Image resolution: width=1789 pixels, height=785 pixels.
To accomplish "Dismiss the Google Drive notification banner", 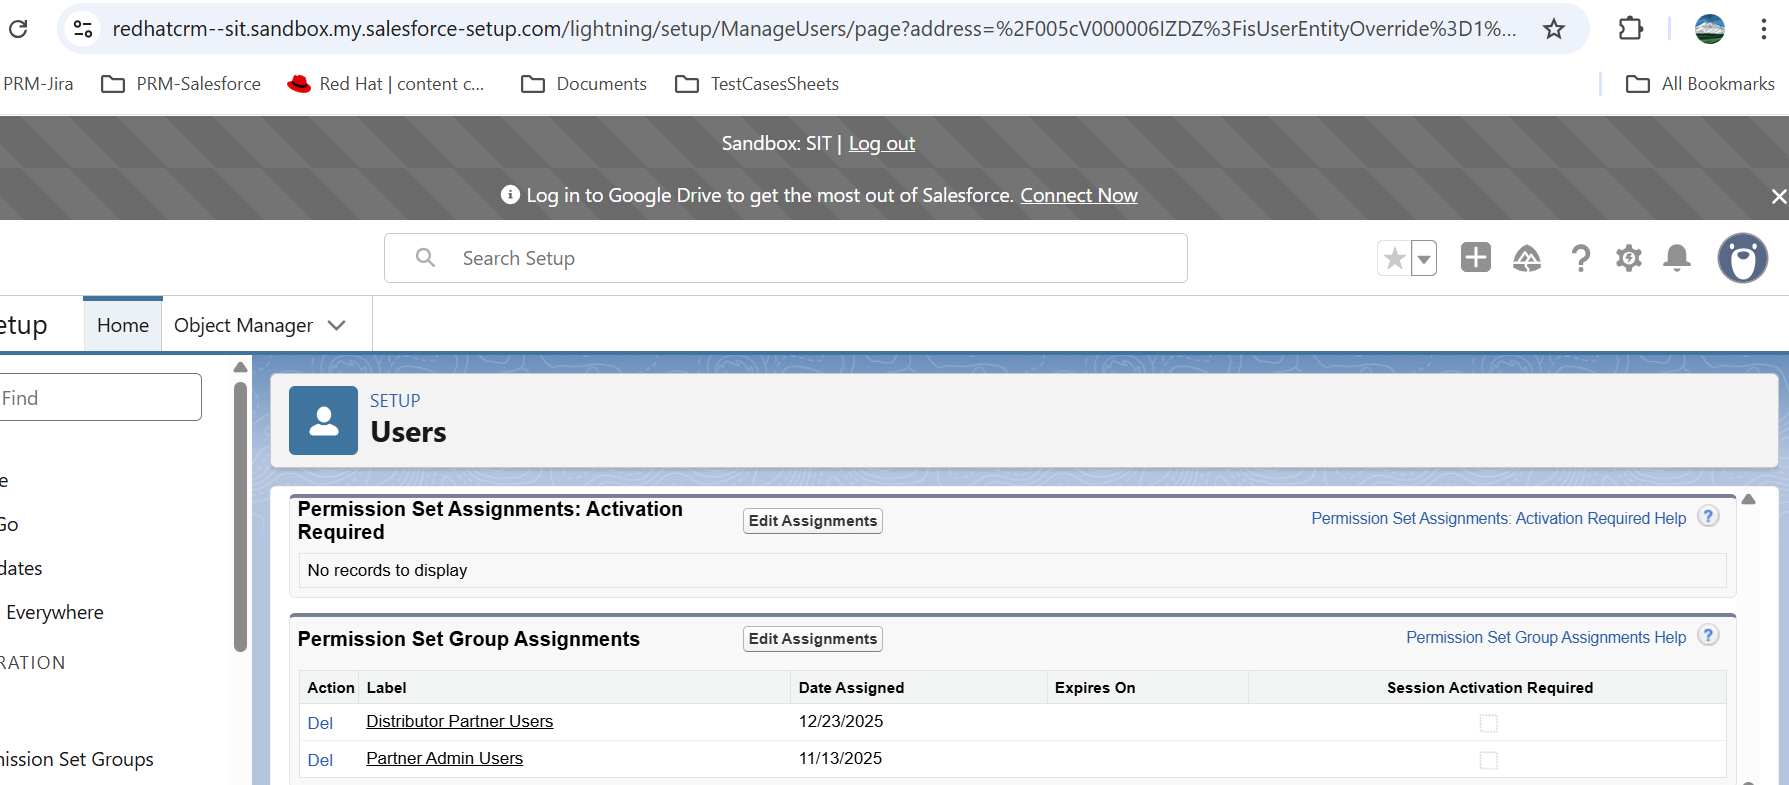I will point(1778,196).
